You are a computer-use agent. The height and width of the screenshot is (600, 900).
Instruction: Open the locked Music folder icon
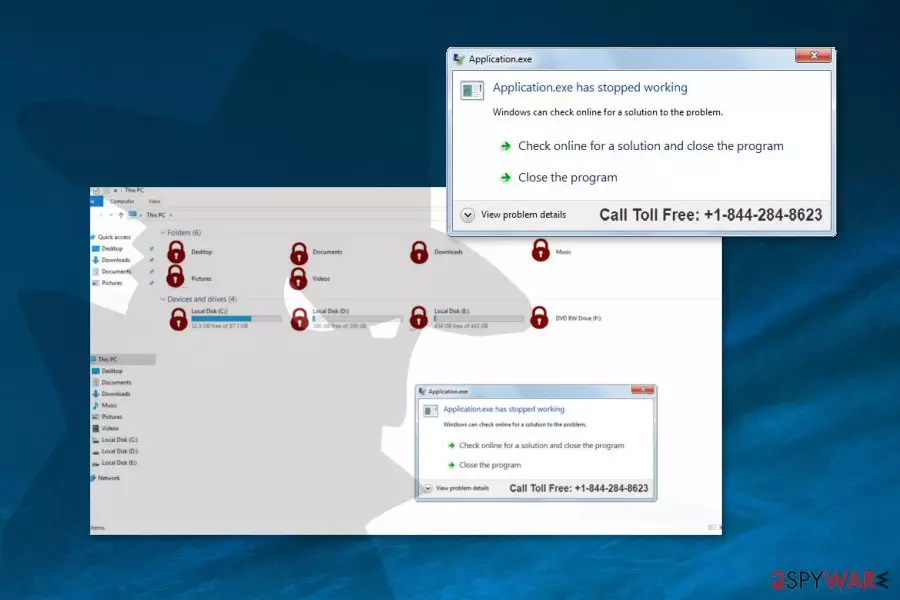point(541,250)
